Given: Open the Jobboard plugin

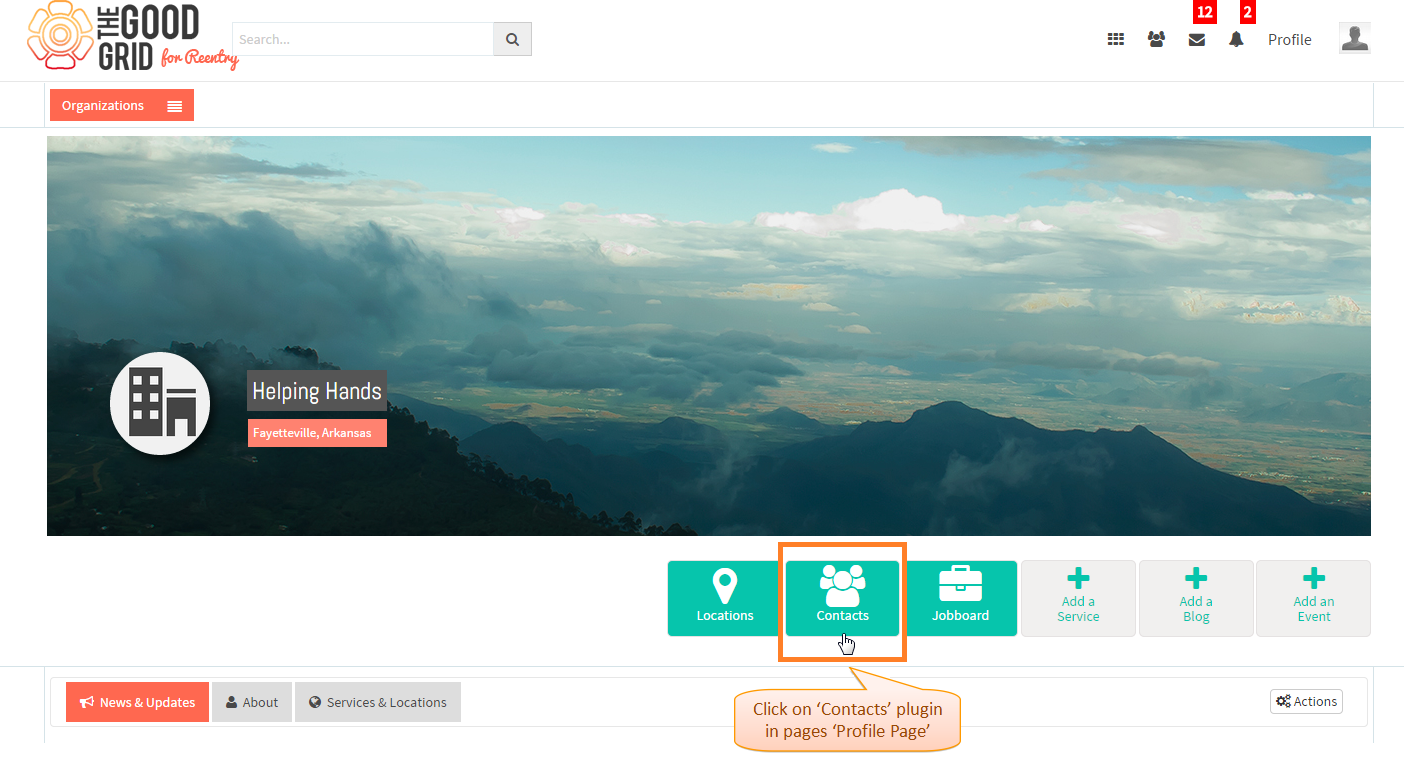Looking at the screenshot, I should tap(961, 598).
